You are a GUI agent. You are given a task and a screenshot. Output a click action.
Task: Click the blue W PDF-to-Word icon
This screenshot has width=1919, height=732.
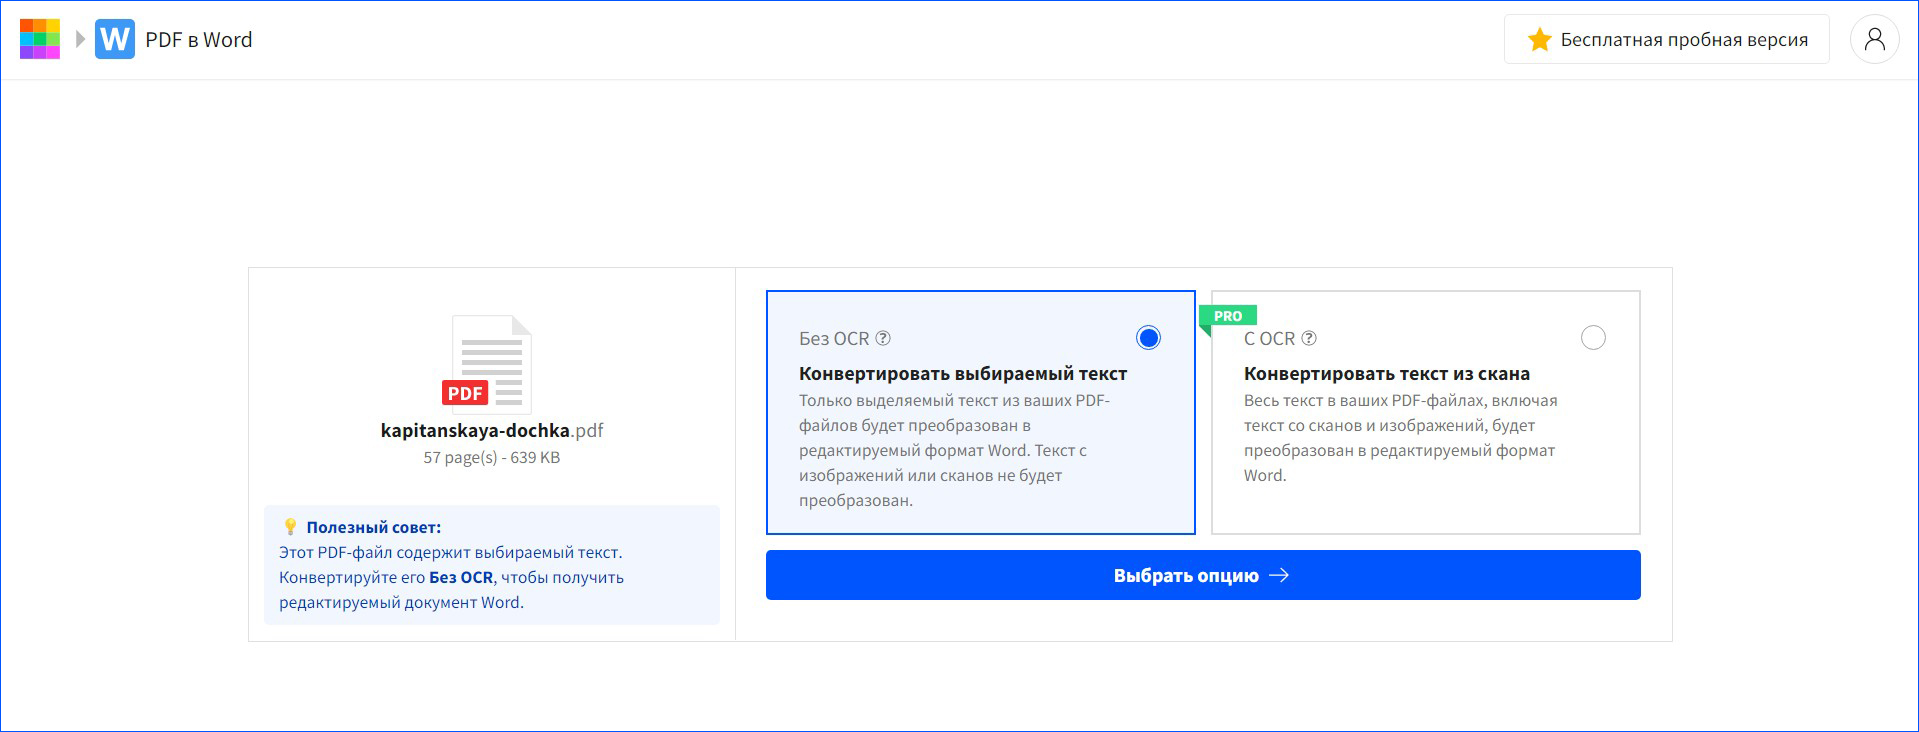coord(115,39)
